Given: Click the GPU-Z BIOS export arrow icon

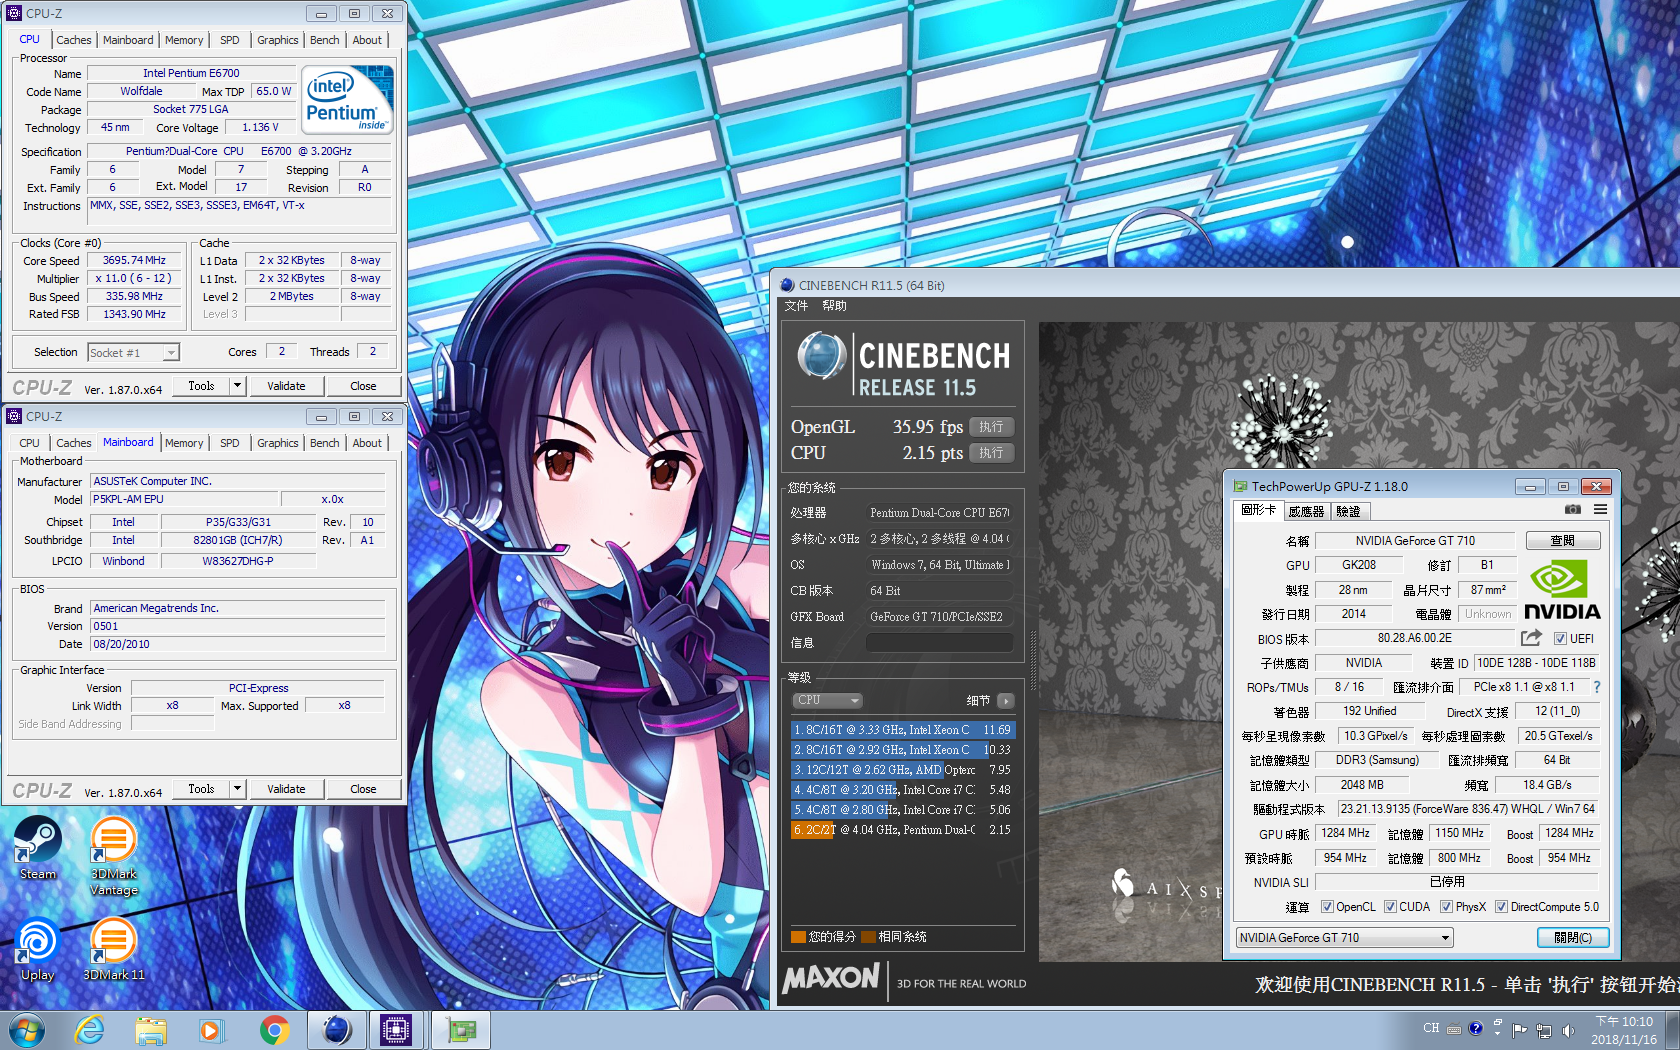Looking at the screenshot, I should coord(1531,638).
